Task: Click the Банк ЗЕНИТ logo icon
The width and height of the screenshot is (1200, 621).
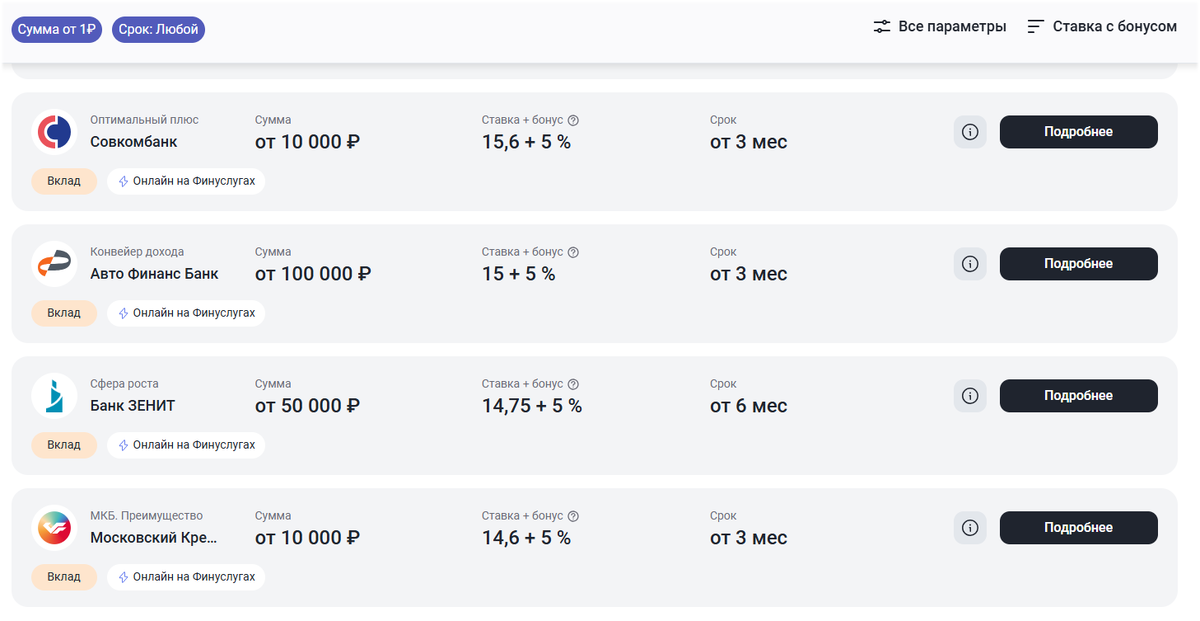Action: (54, 396)
